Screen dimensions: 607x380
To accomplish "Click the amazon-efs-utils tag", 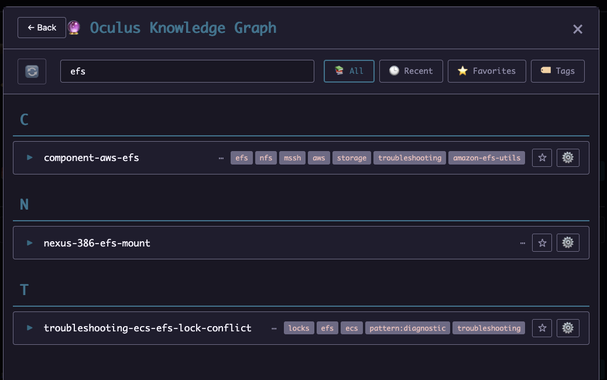I will (487, 158).
